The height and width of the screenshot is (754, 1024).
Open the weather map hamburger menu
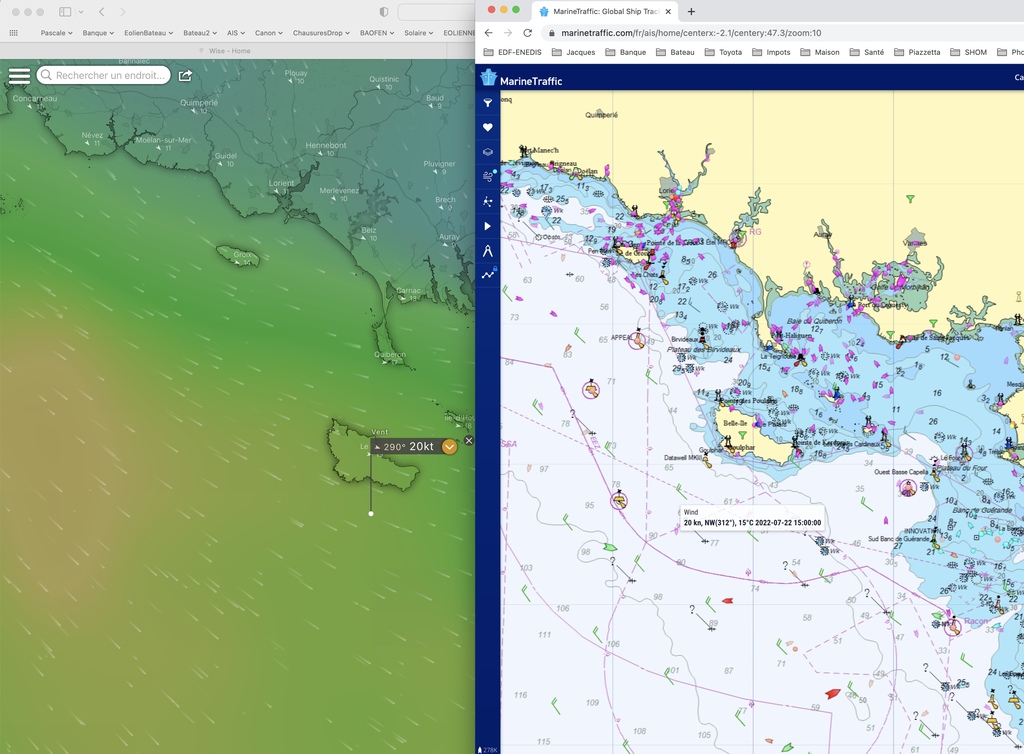point(19,76)
